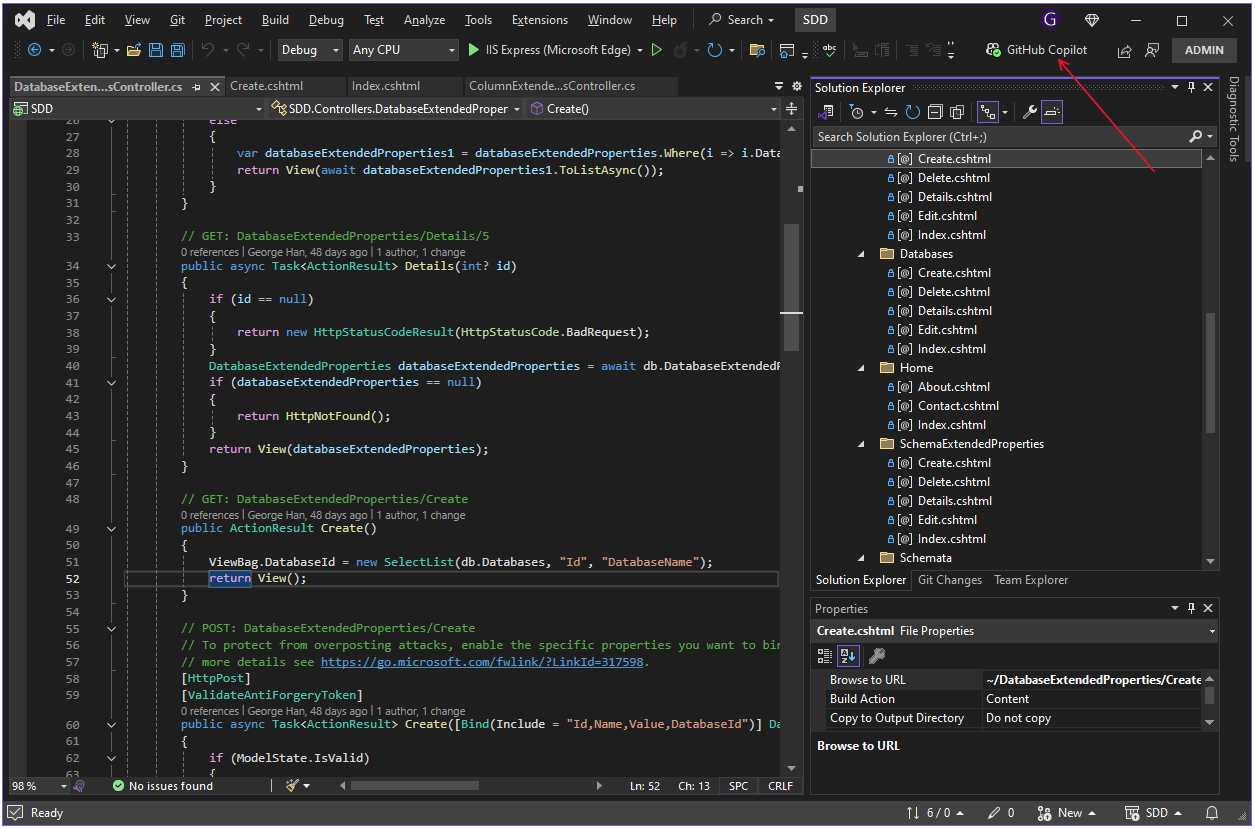Switch Properties panel to categorized view
The width and height of the screenshot is (1255, 829).
[x=825, y=656]
